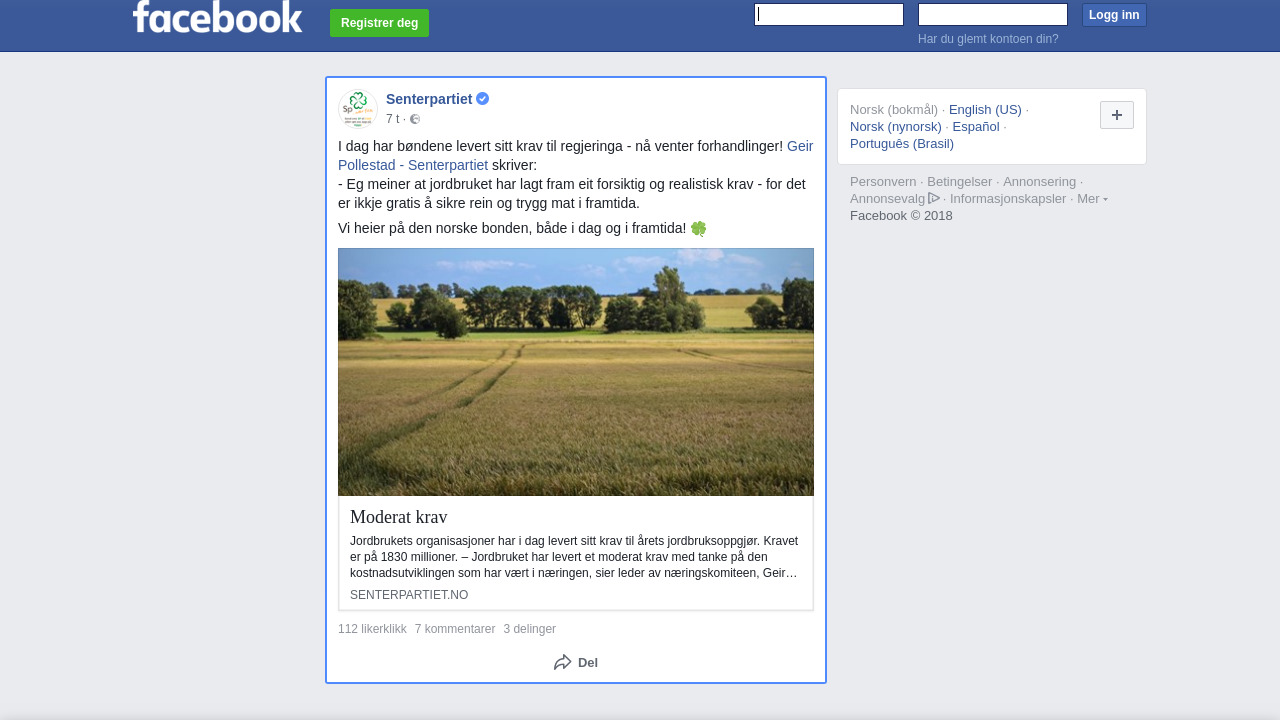The image size is (1280, 720).
Task: Click the Norsk (bokmål) current language text
Action: click(894, 109)
